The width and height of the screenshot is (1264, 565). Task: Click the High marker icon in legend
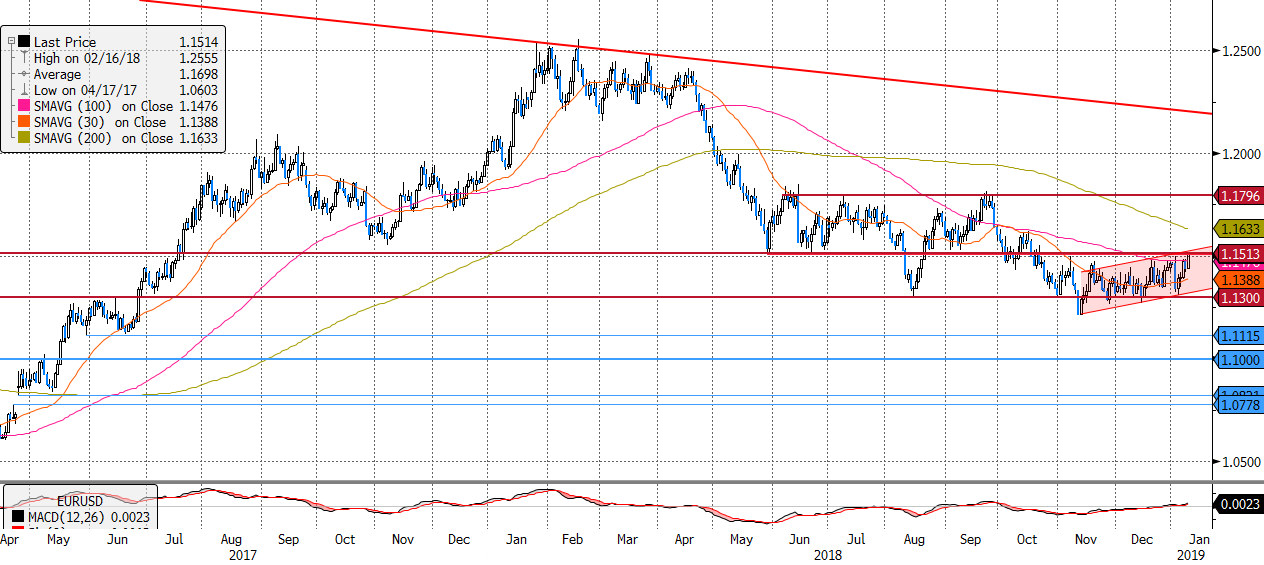point(24,58)
